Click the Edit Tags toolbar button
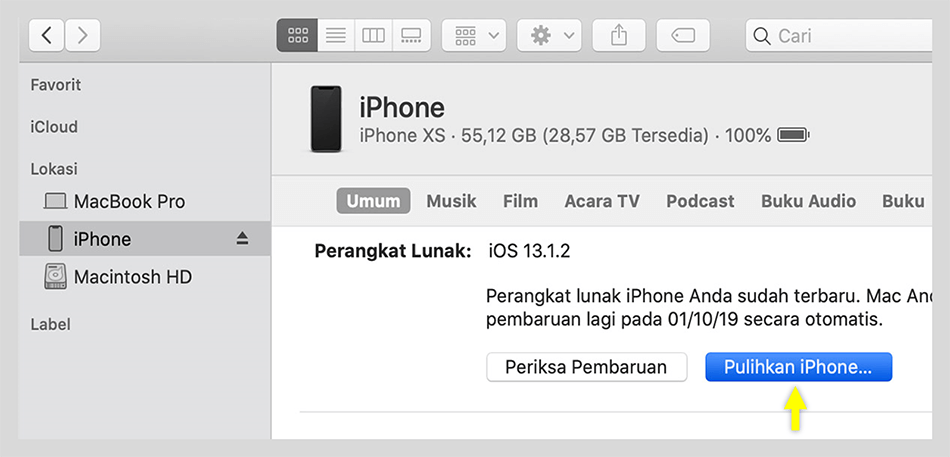The width and height of the screenshot is (950, 457). 683,36
